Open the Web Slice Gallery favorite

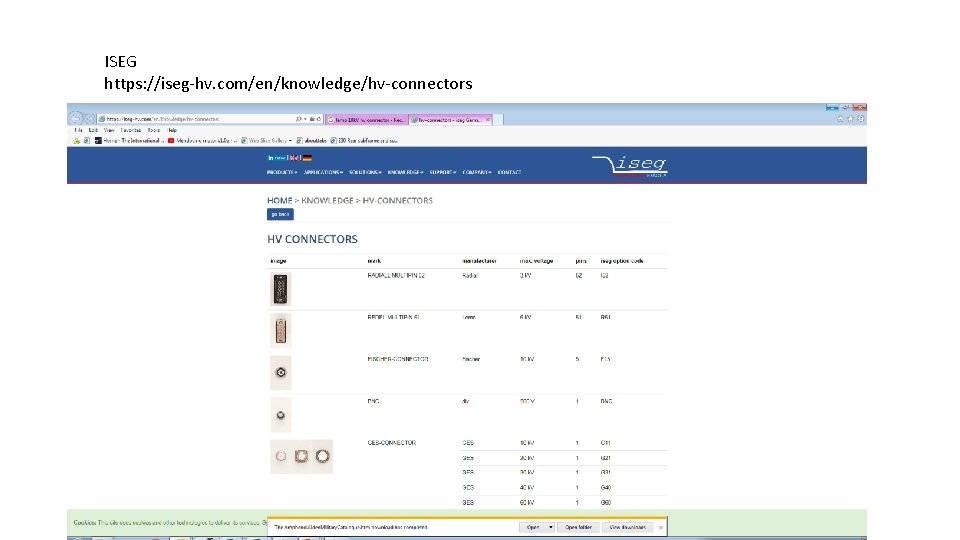click(266, 141)
